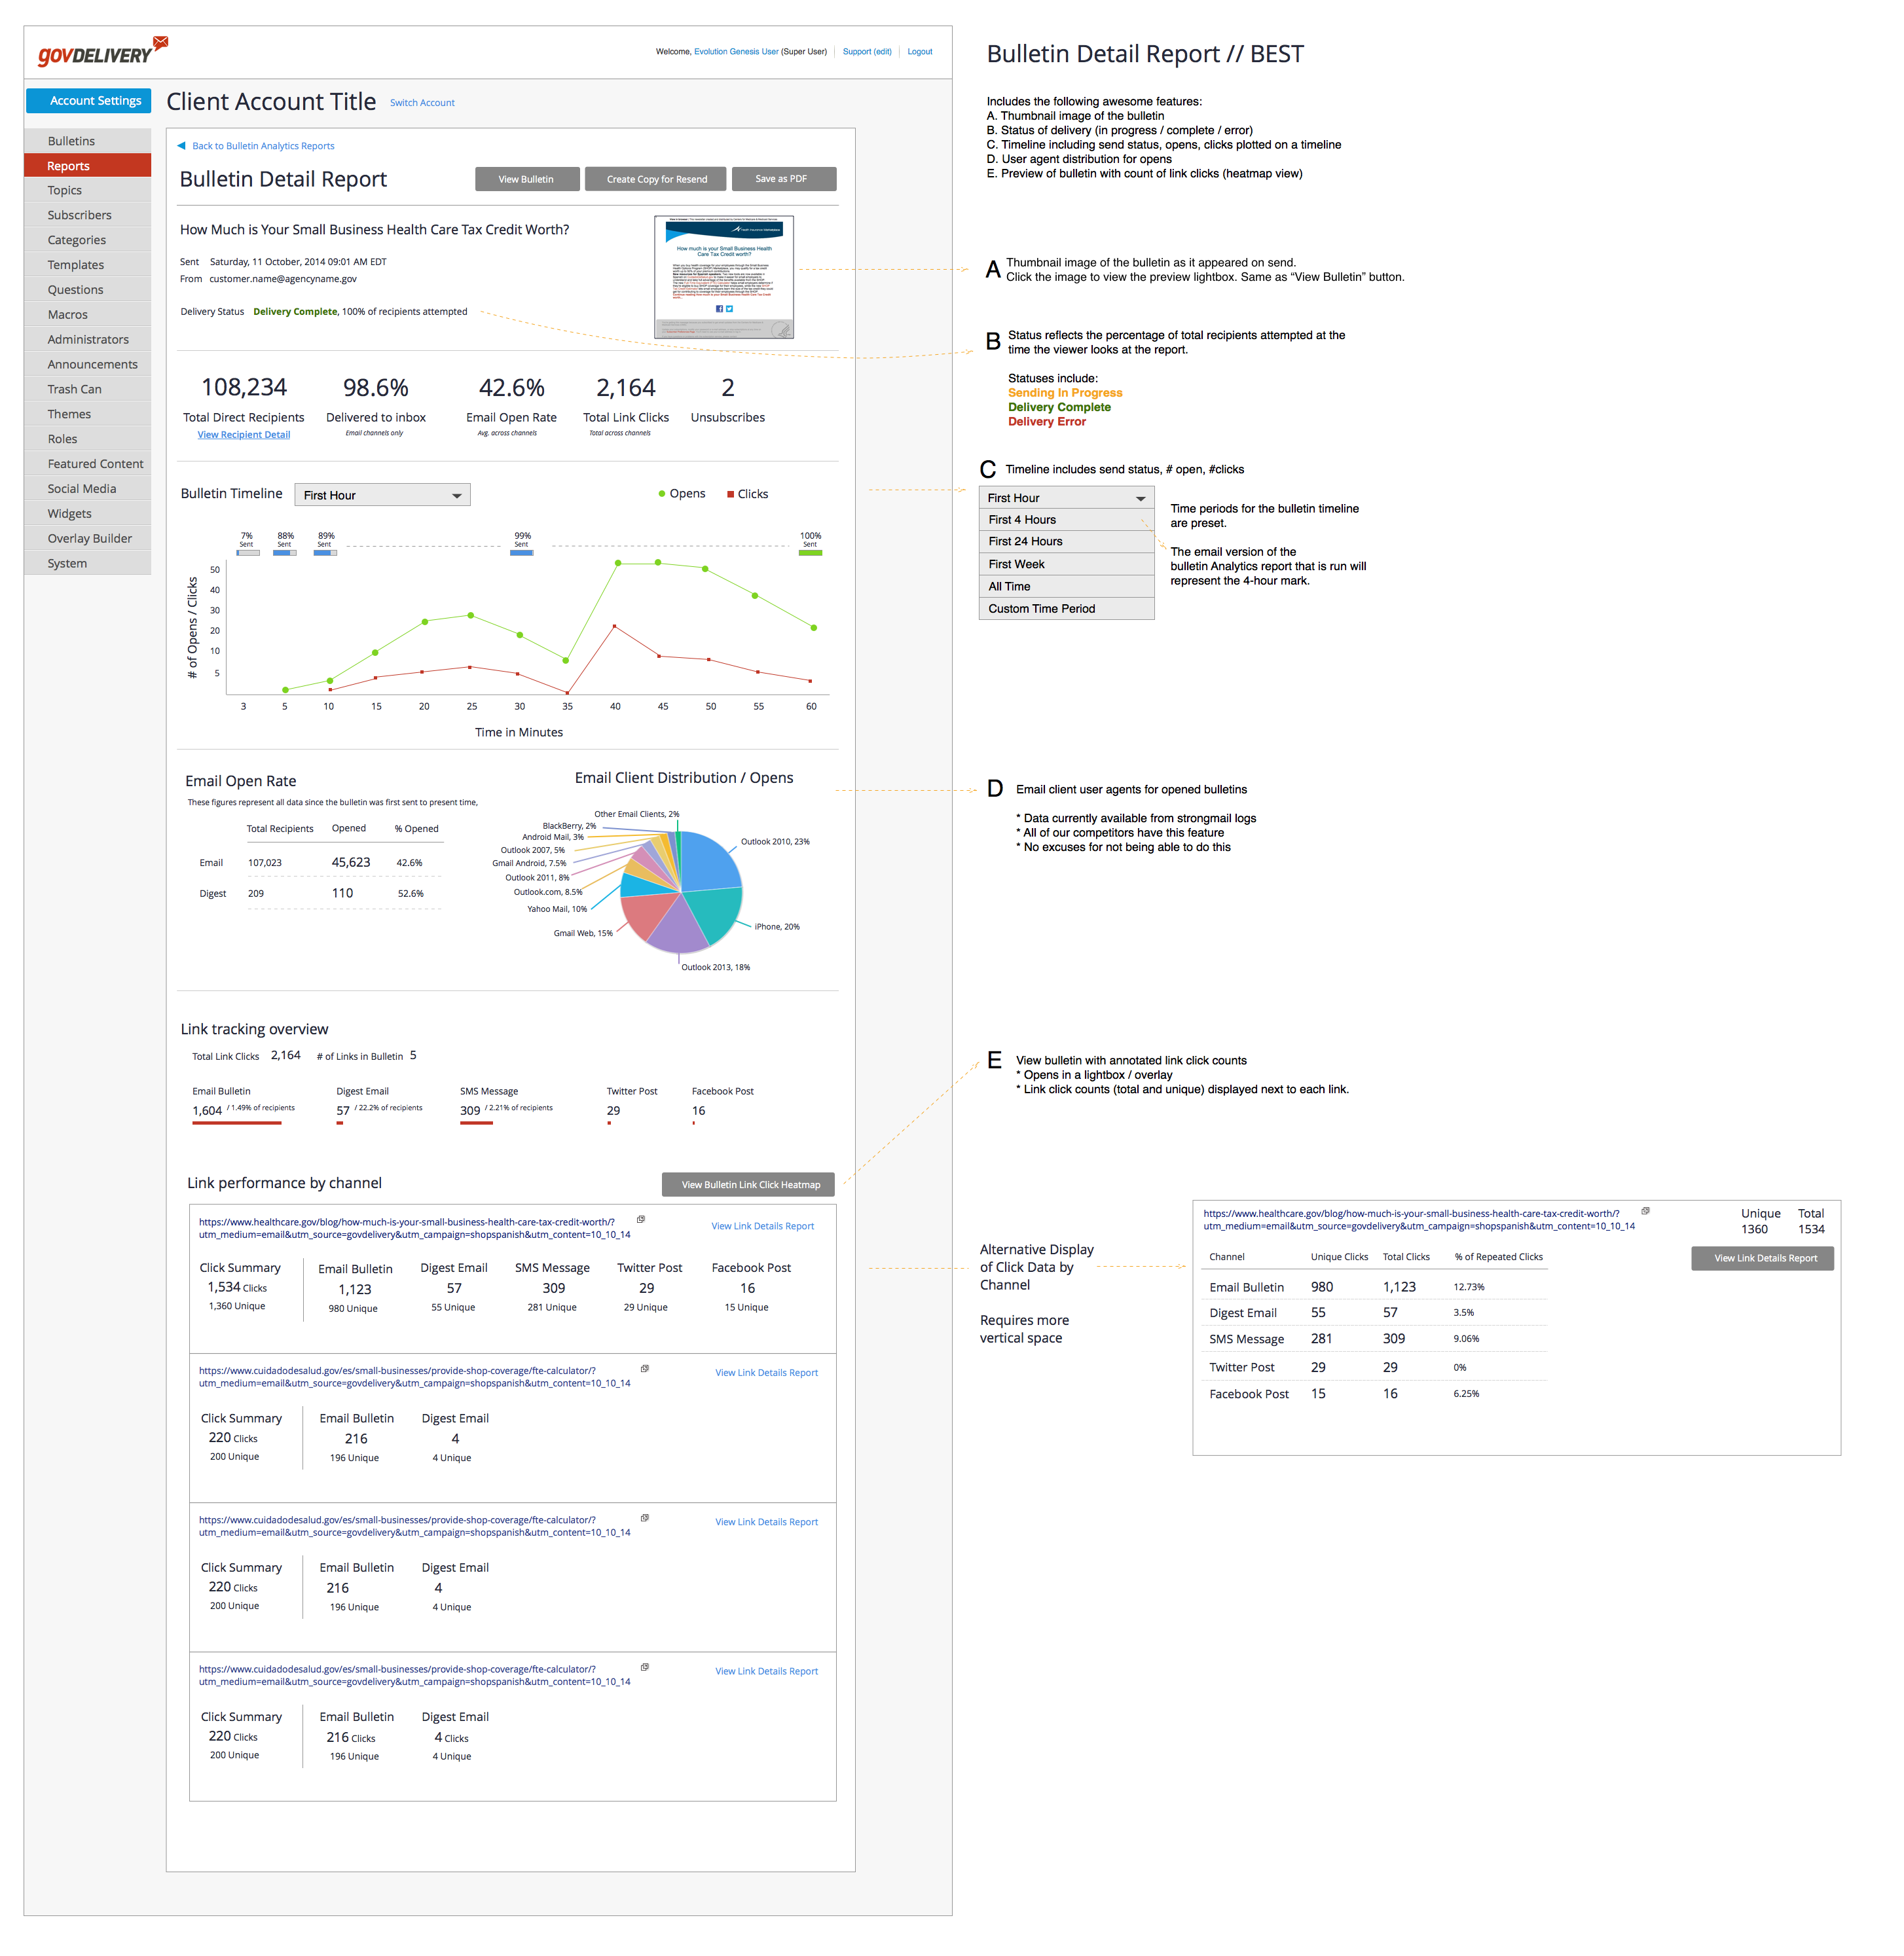Screen dimensions: 1904x1956
Task: Select Templates from the sidebar menu
Action: point(76,265)
